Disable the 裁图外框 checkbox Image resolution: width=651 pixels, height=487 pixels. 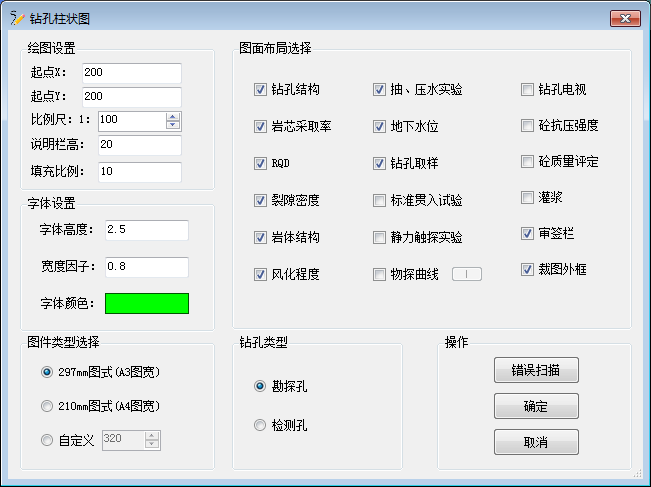[x=528, y=269]
